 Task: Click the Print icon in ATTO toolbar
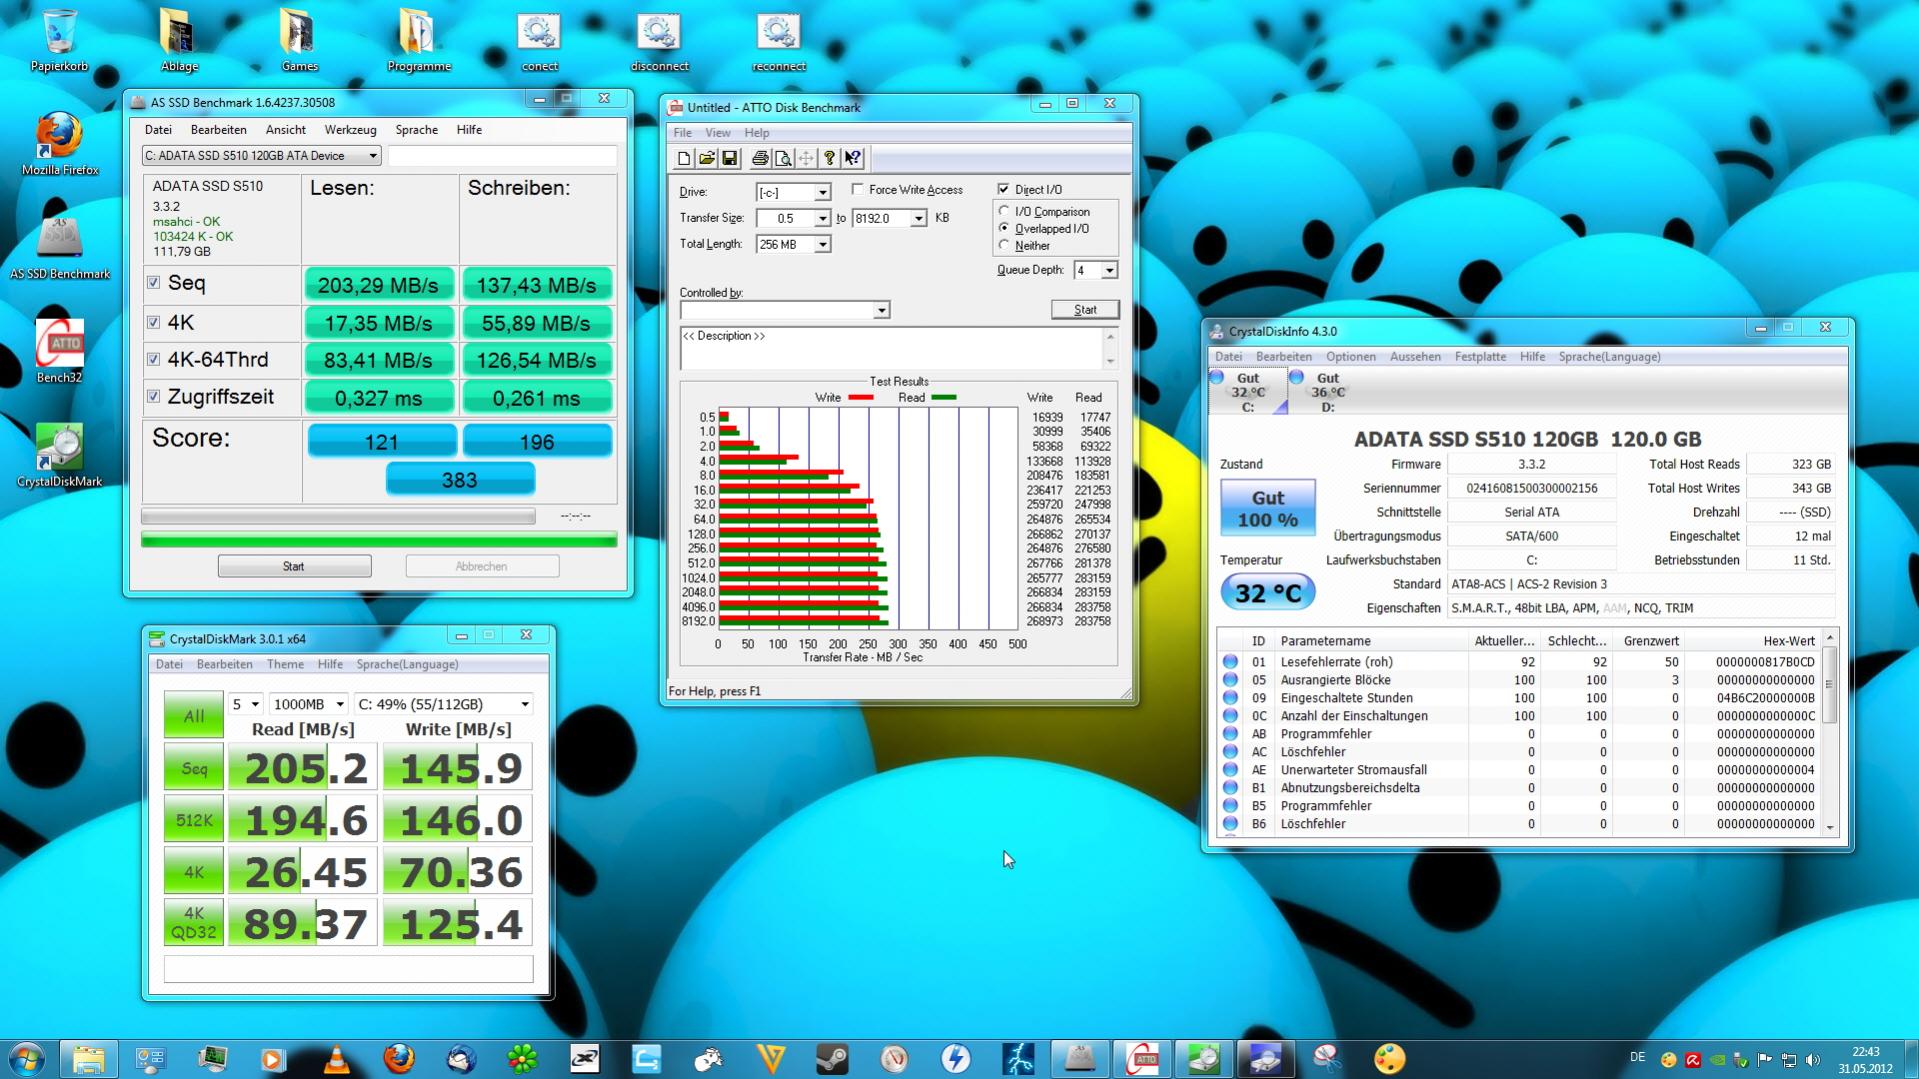(x=760, y=158)
